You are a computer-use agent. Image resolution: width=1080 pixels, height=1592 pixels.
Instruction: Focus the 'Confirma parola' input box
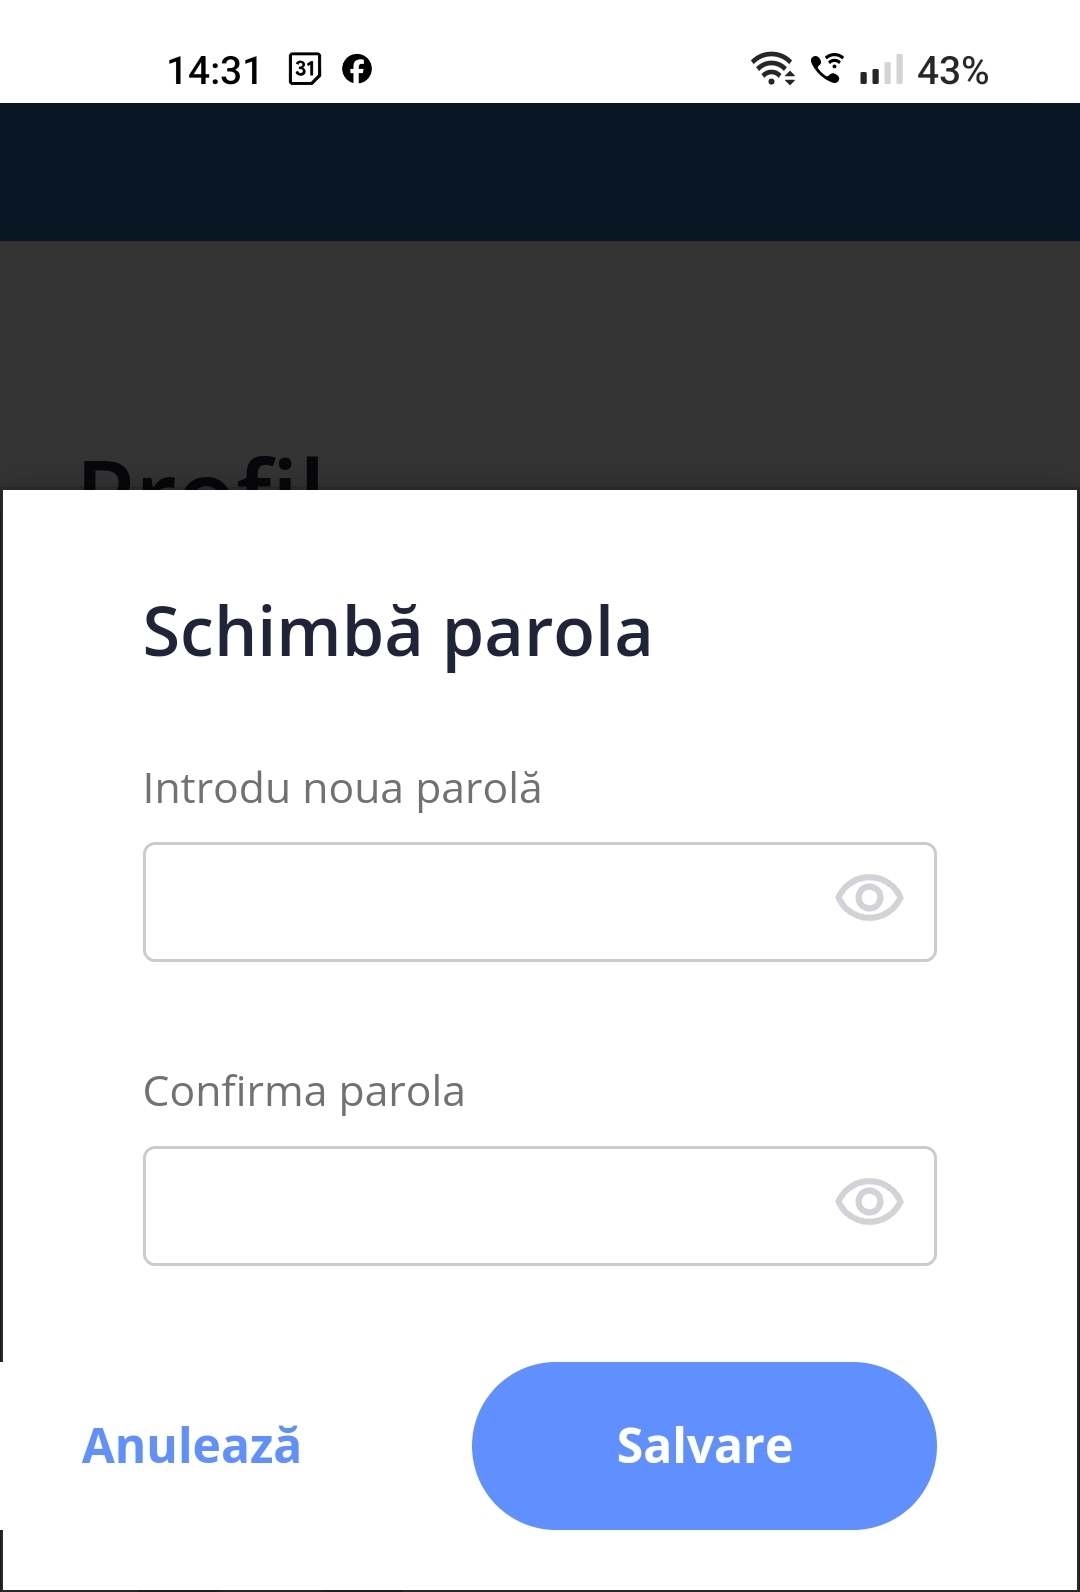540,1206
